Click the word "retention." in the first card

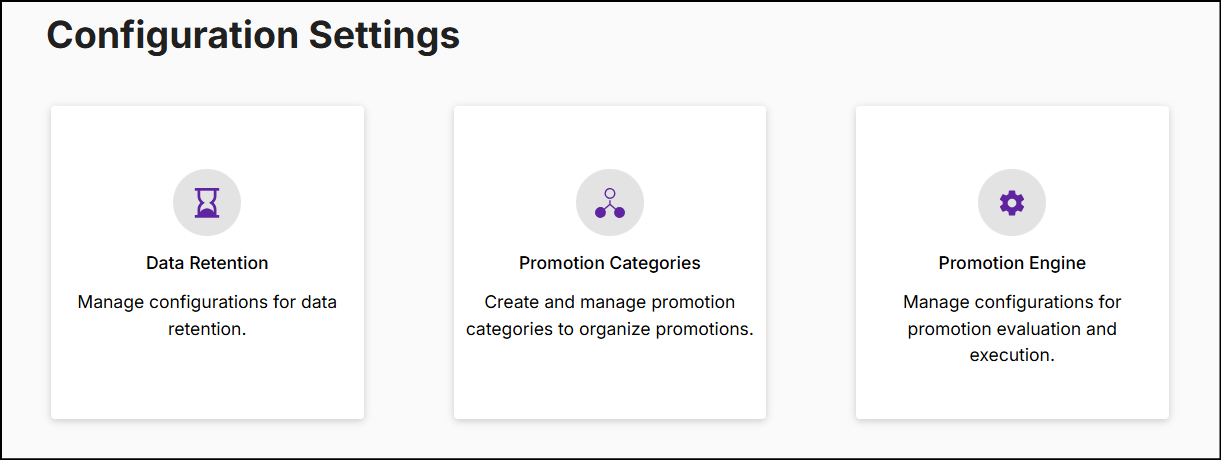tap(207, 328)
